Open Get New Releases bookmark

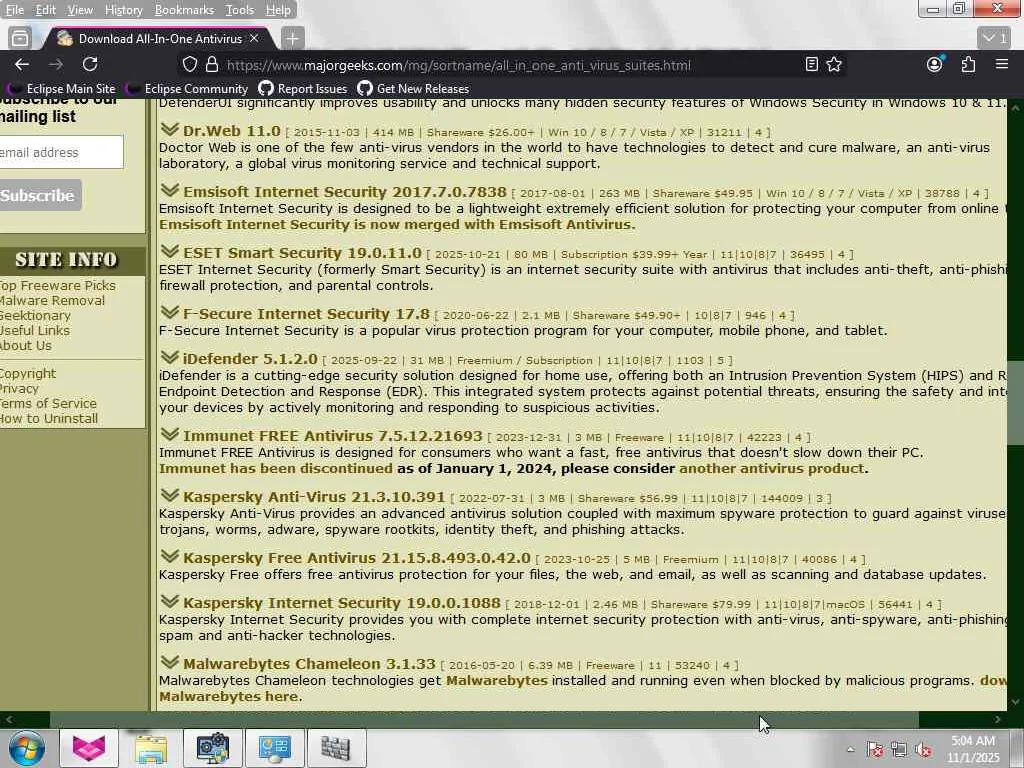[x=413, y=89]
